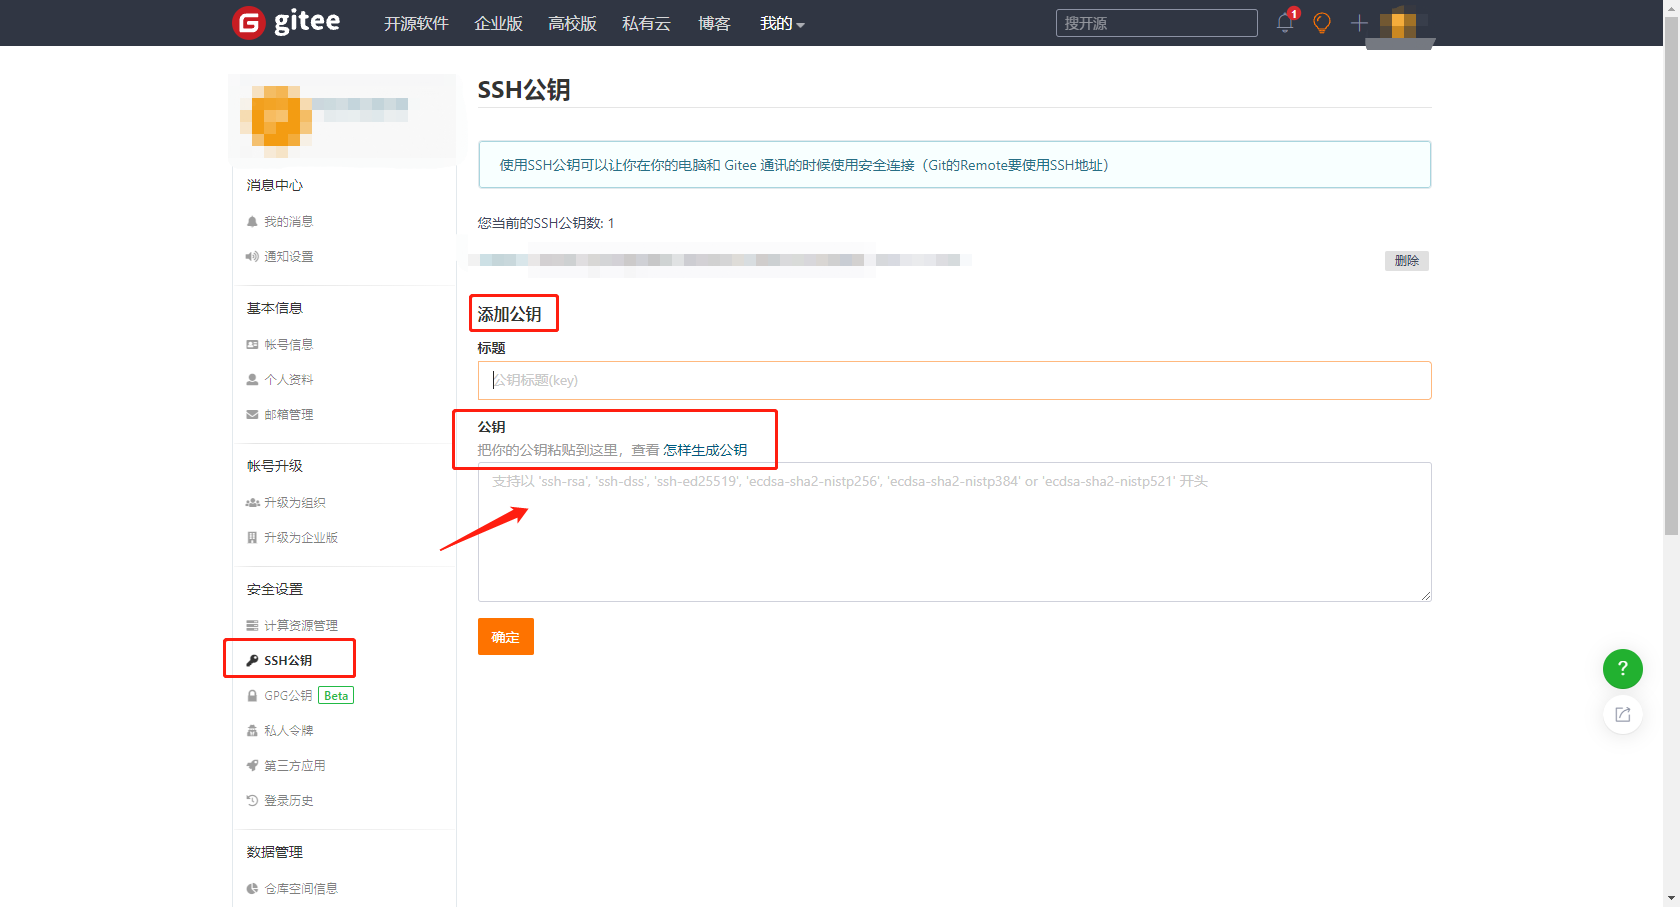Image resolution: width=1680 pixels, height=907 pixels.
Task: Open 高校版 in top navigation
Action: tap(572, 23)
